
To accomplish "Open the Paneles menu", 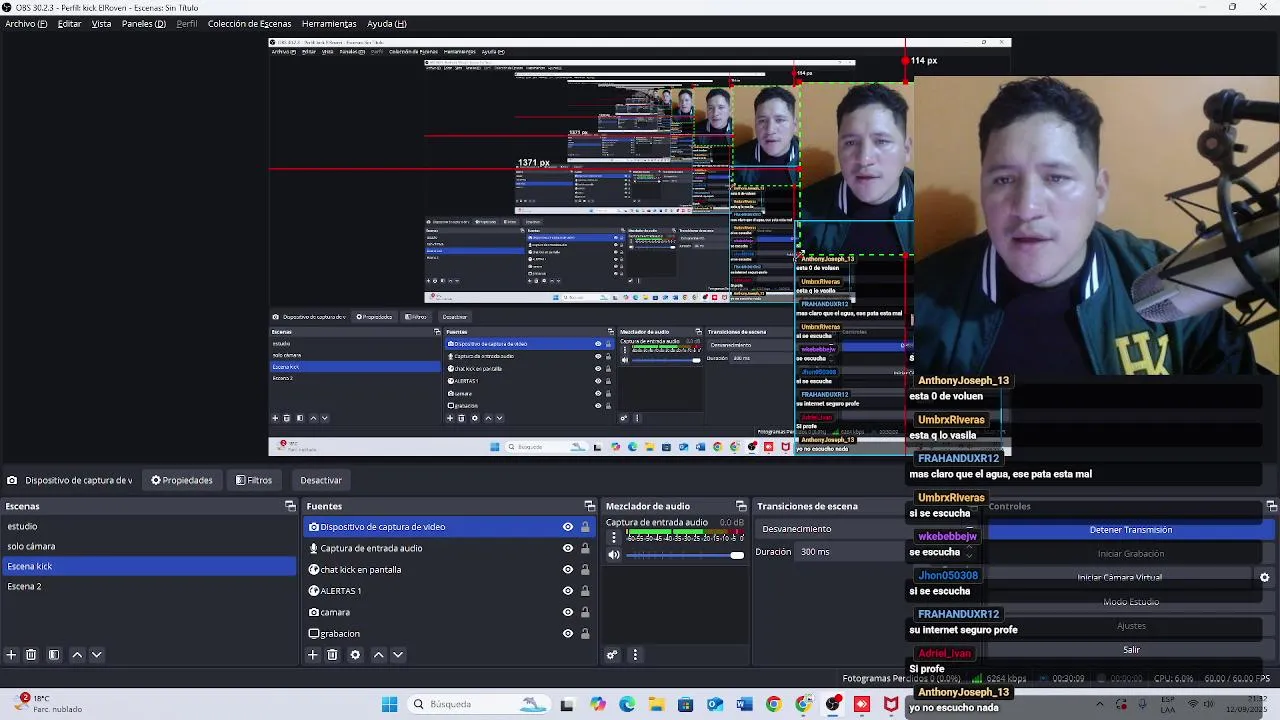I will pyautogui.click(x=144, y=24).
